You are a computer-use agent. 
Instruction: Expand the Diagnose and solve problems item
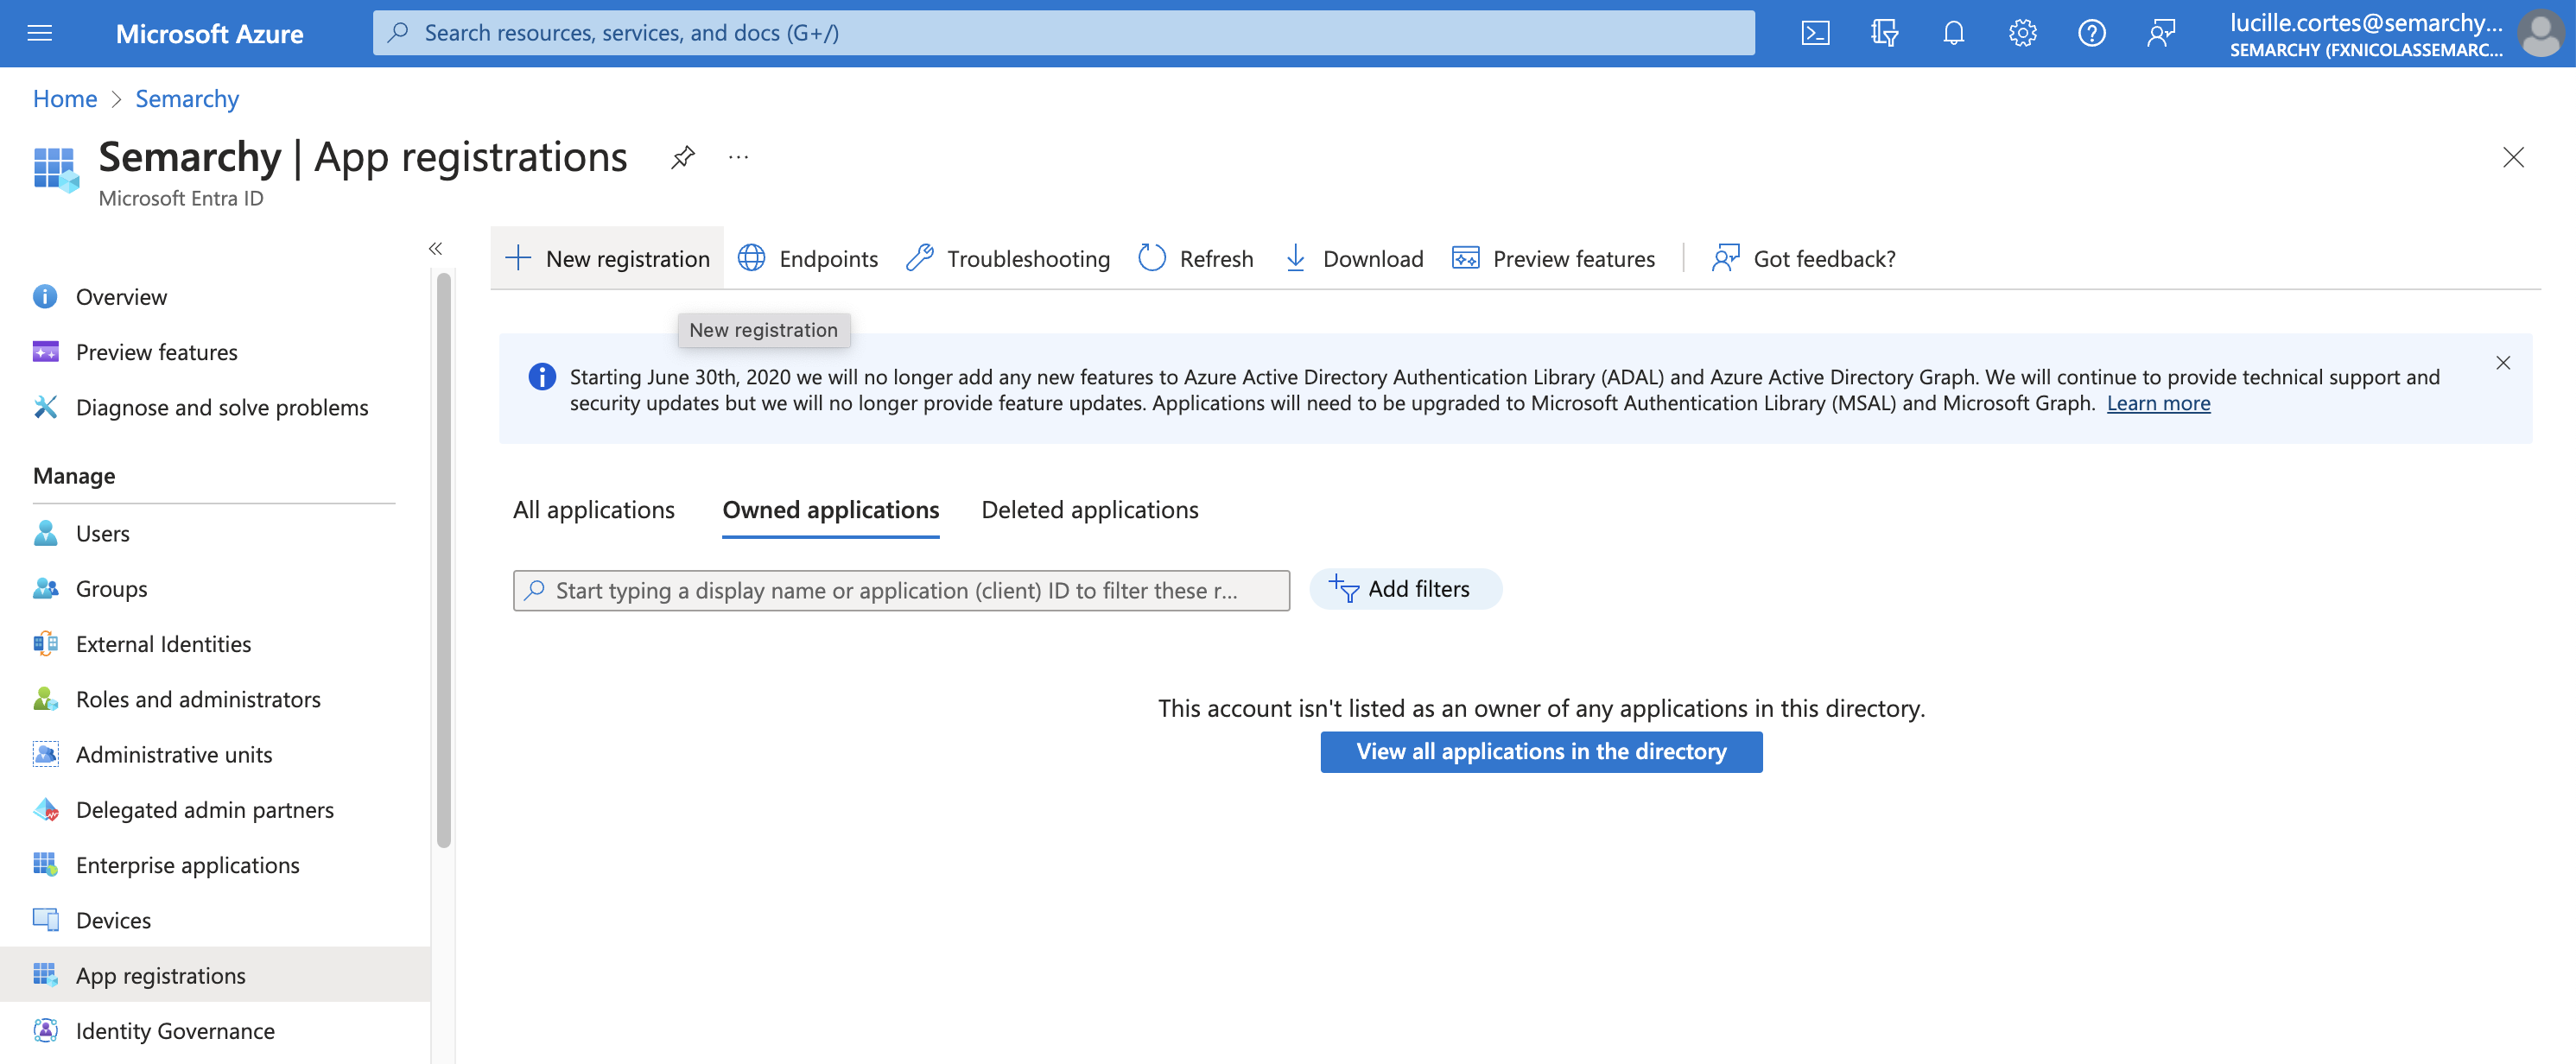pyautogui.click(x=224, y=406)
